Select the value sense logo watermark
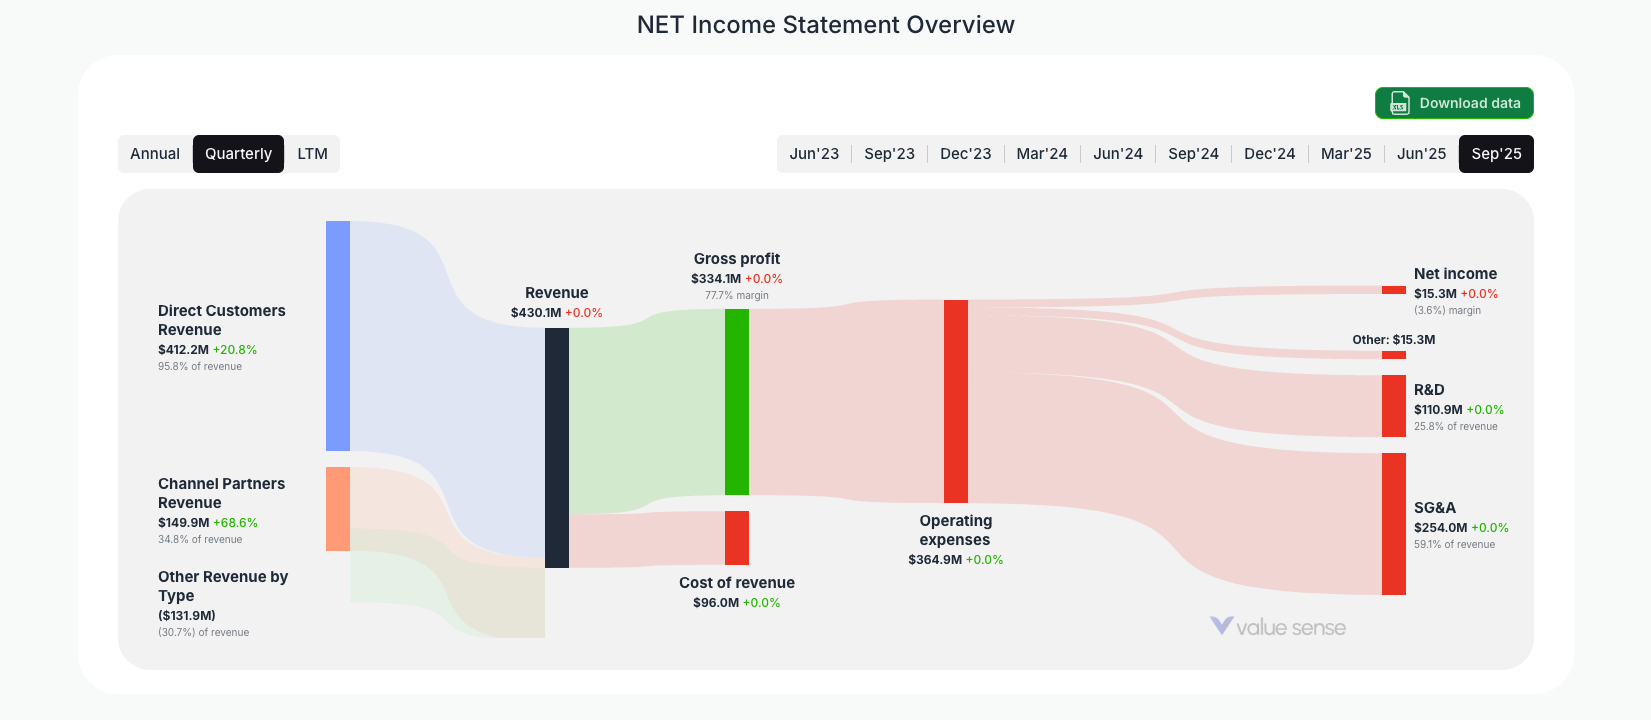The image size is (1651, 720). click(x=1280, y=626)
